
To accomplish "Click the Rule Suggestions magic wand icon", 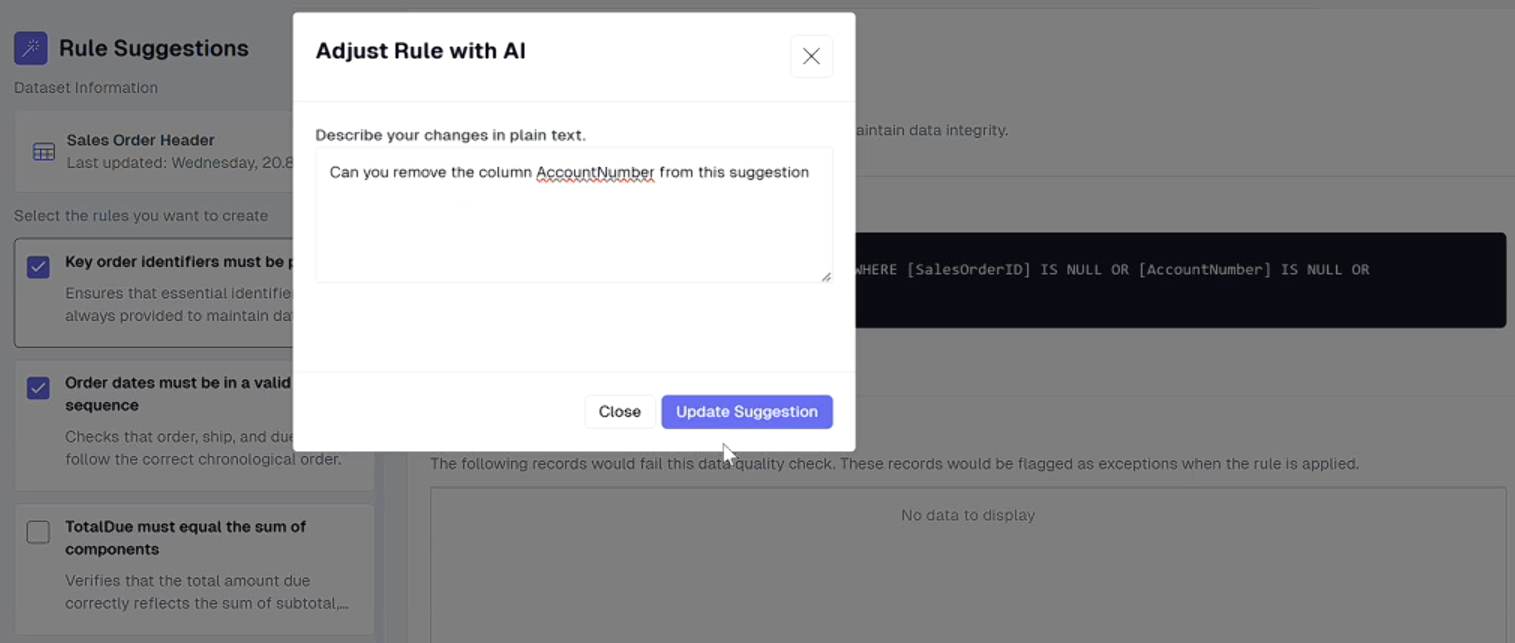I will (31, 48).
